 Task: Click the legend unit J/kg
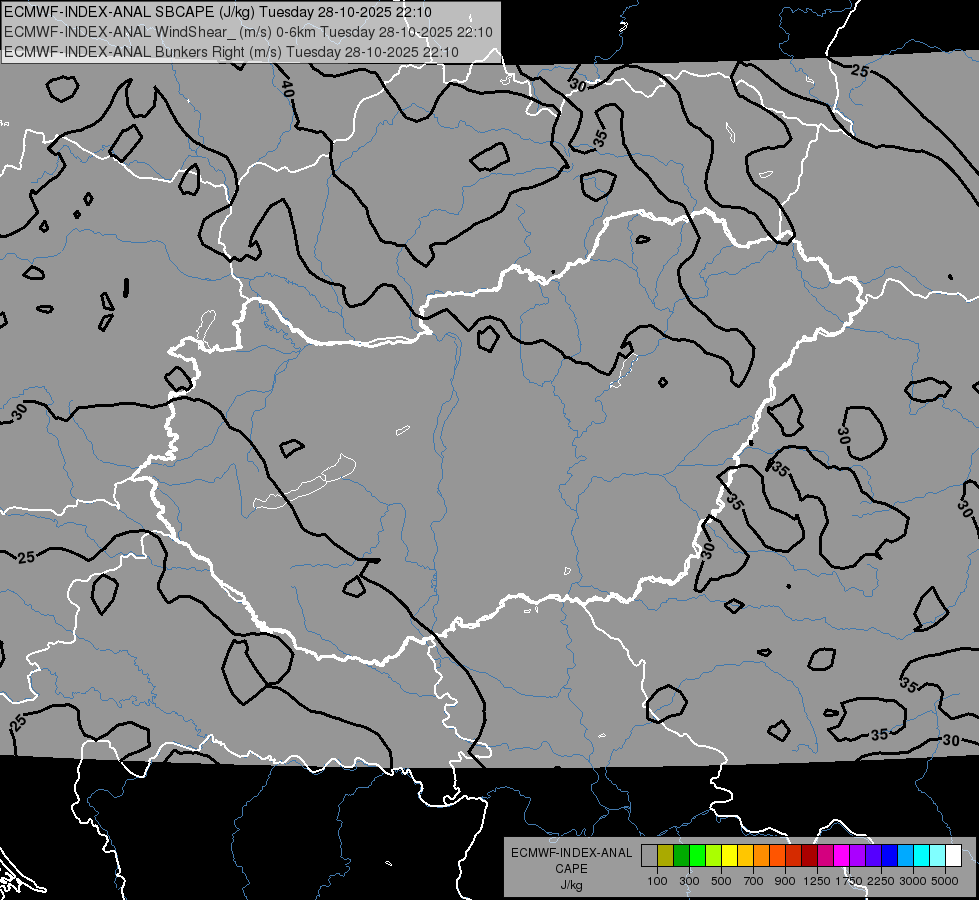click(571, 885)
